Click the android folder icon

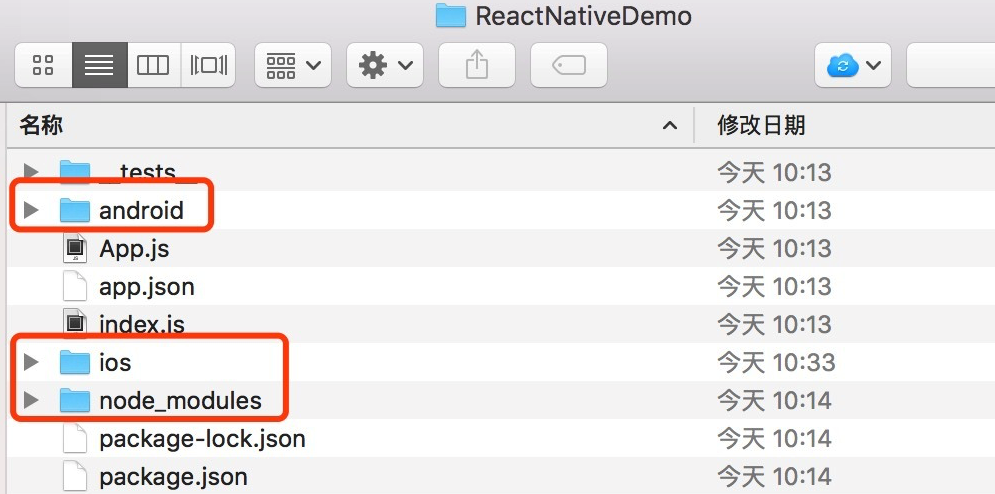pos(75,210)
